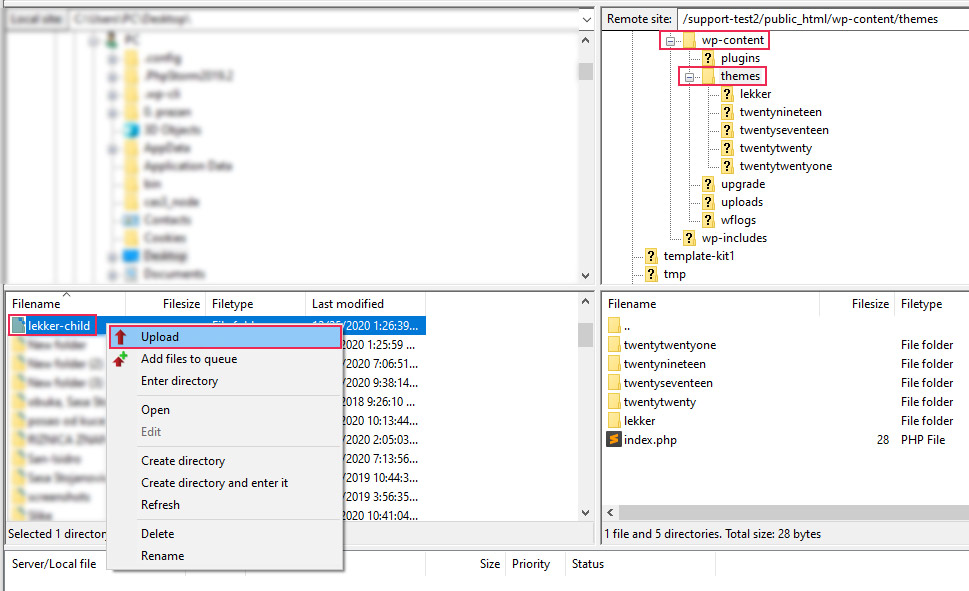Select twentynineteen in remote file list
The height and width of the screenshot is (591, 969).
point(664,364)
